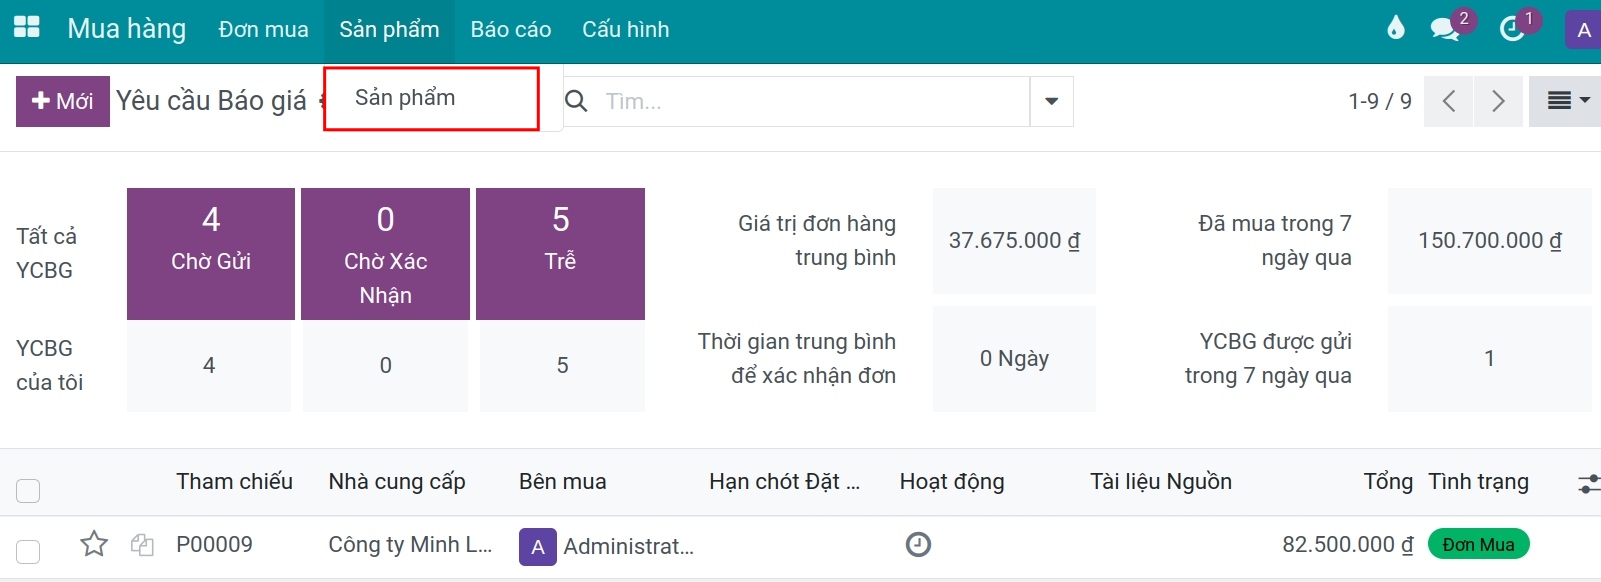Open the Đơn mua menu
Screen dimensions: 1601x582
tap(264, 30)
